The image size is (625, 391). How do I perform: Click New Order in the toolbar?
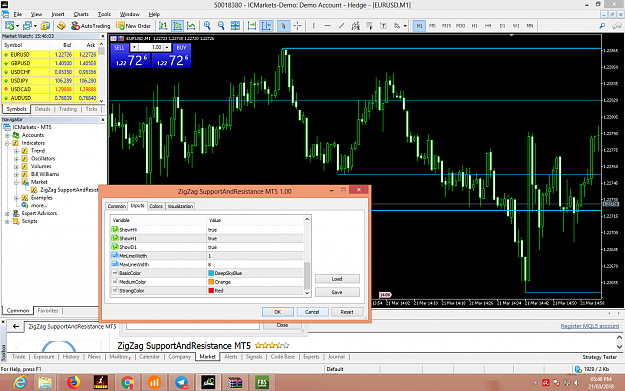pos(134,26)
